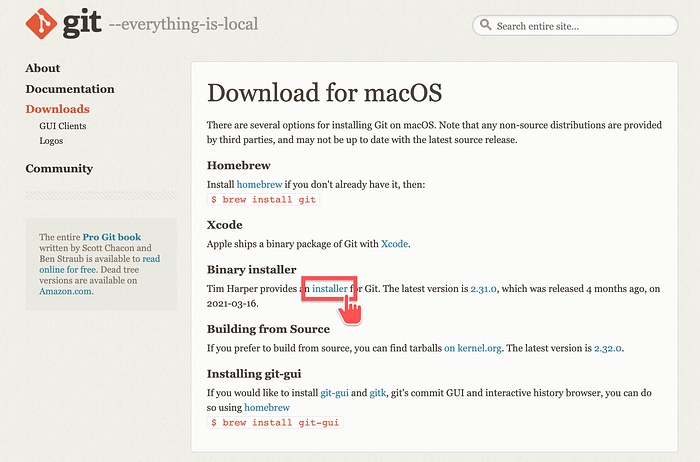Select Downloads in the sidebar
The width and height of the screenshot is (700, 462).
57,108
